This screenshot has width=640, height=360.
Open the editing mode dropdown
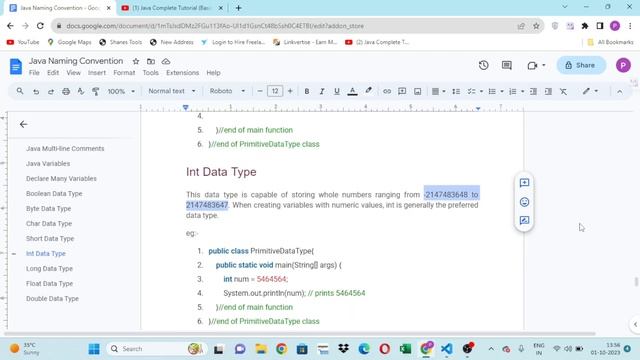[590, 91]
